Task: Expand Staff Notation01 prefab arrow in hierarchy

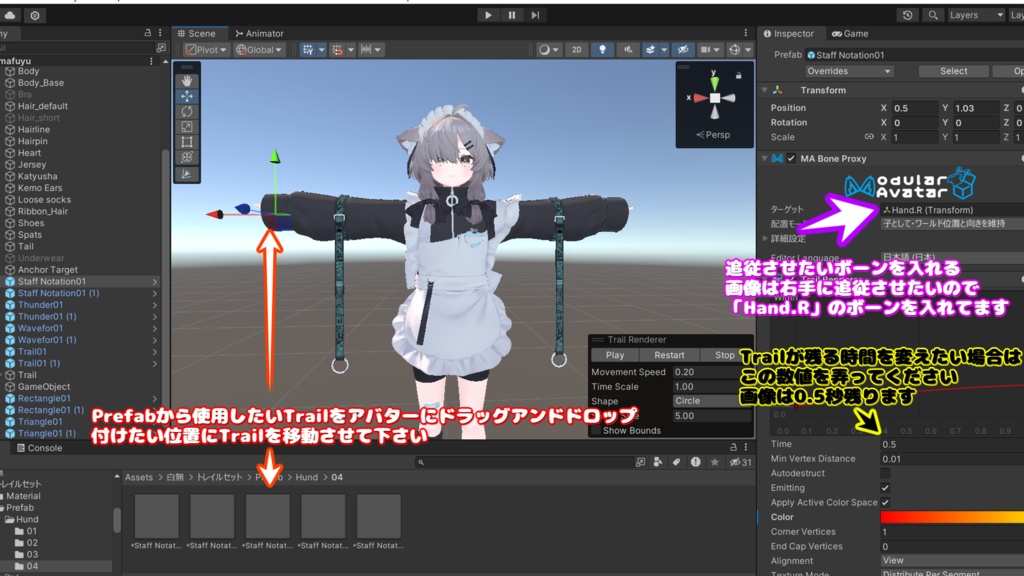Action: (x=155, y=281)
